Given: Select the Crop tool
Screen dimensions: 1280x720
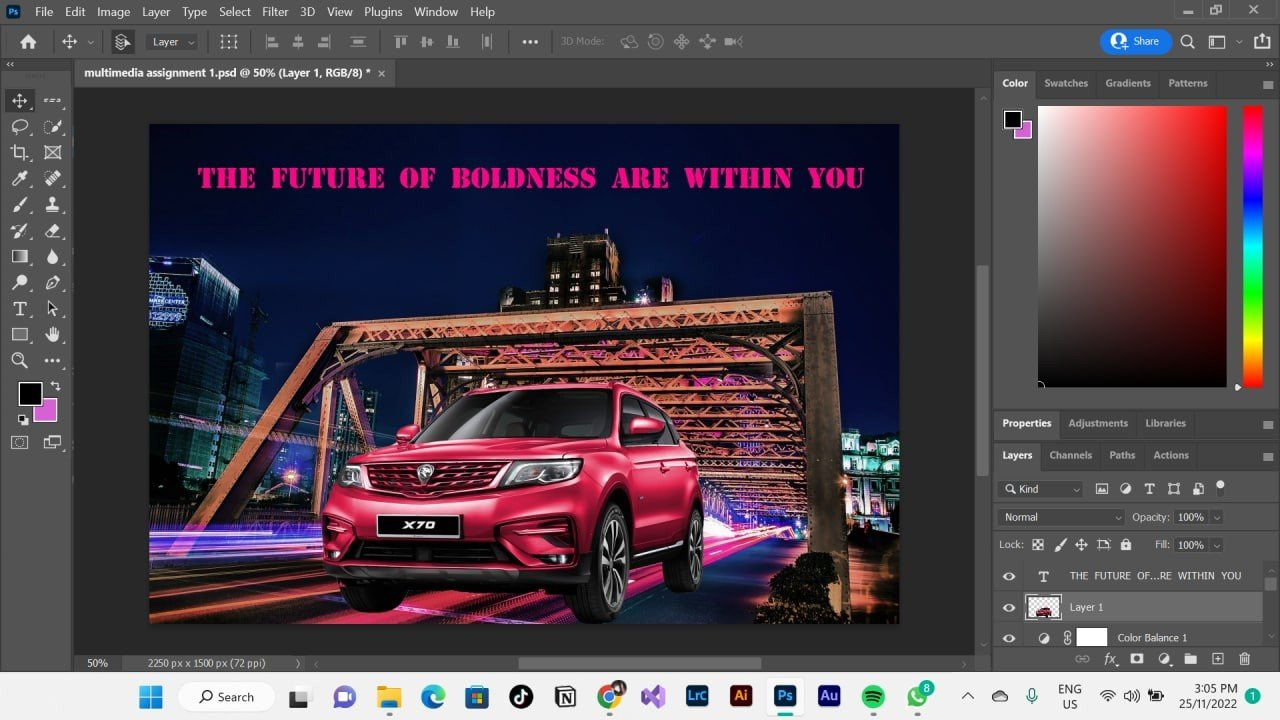Looking at the screenshot, I should (x=19, y=153).
